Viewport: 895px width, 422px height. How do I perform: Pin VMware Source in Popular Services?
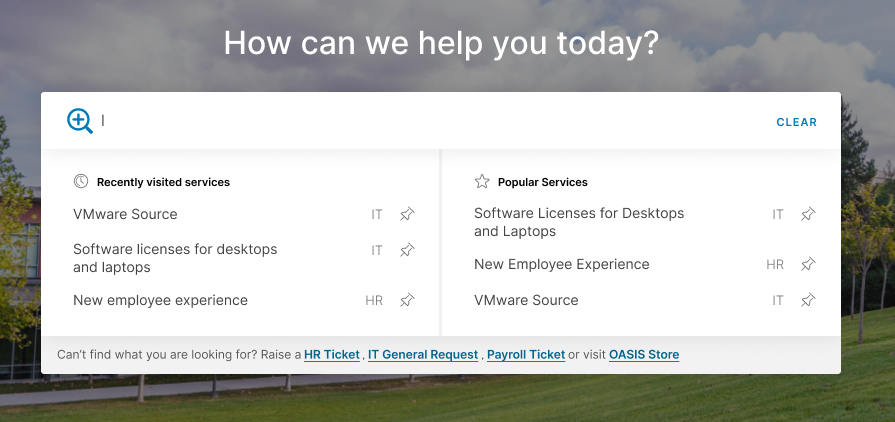coord(808,300)
